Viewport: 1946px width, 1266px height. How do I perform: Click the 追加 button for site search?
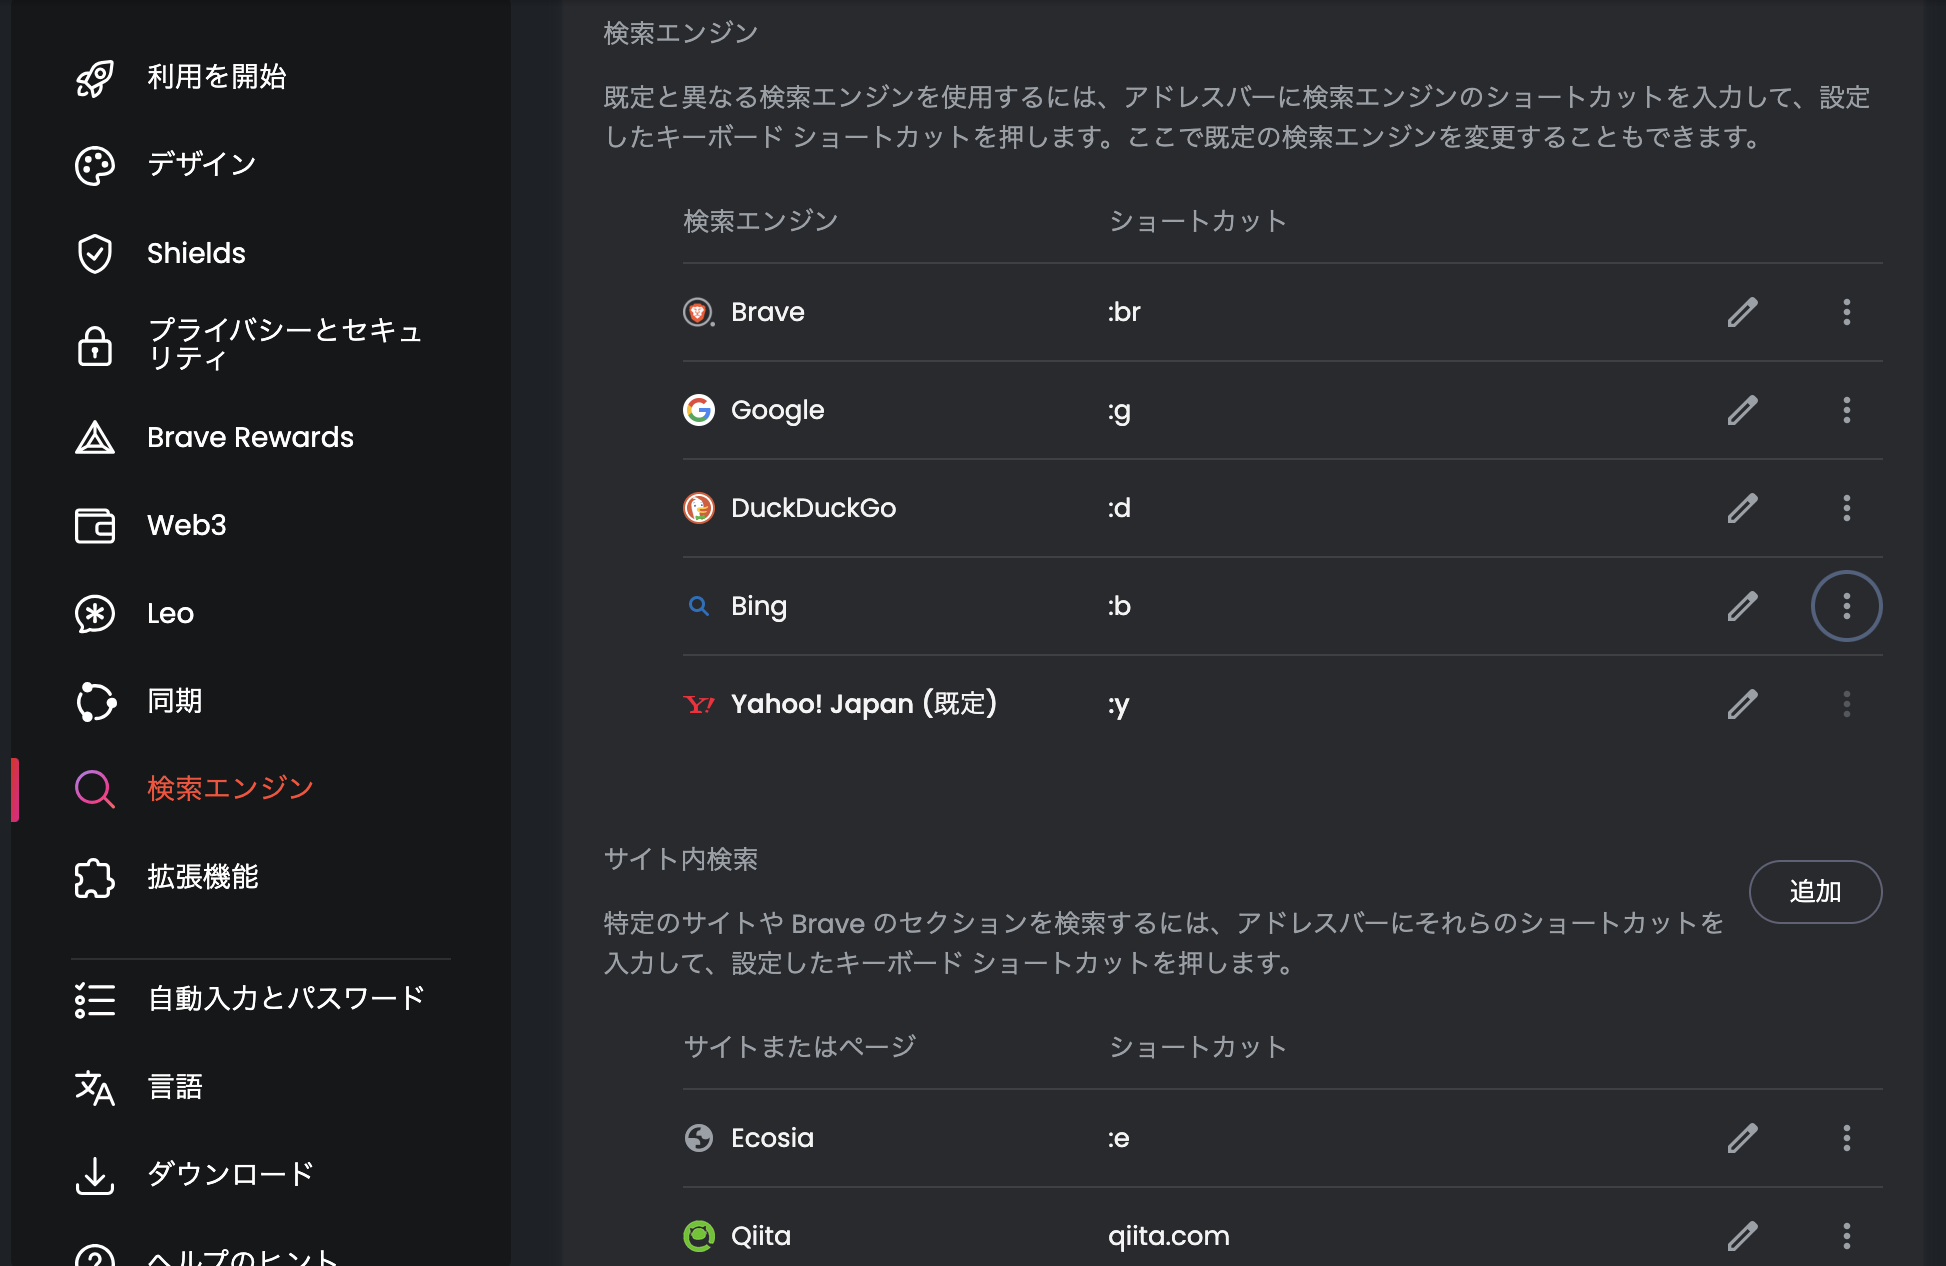point(1816,892)
